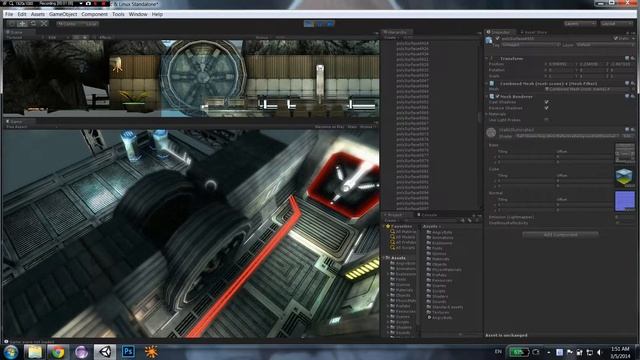Viewport: 640px width, 360px height.
Task: Click search by type icon in Project
Action: click(x=462, y=220)
